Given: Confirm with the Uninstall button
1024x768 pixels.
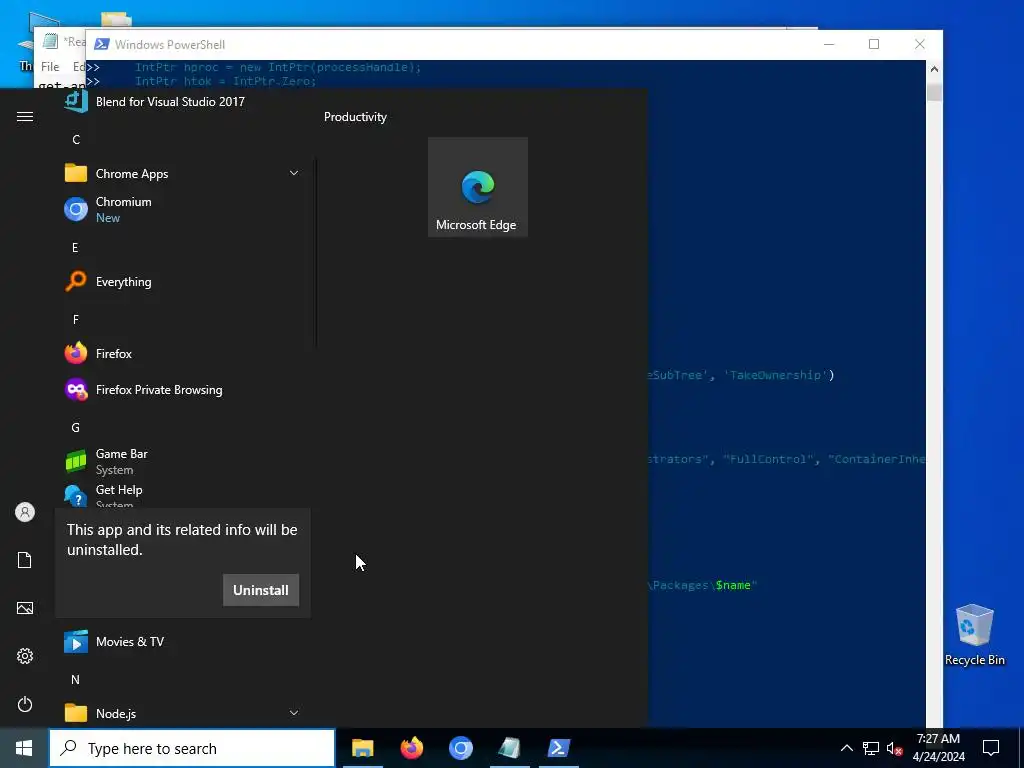Looking at the screenshot, I should click(x=261, y=590).
